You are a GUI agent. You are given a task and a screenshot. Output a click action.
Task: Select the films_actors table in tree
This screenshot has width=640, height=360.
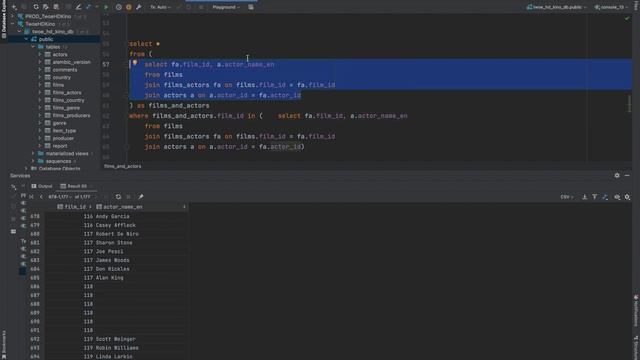coord(67,93)
